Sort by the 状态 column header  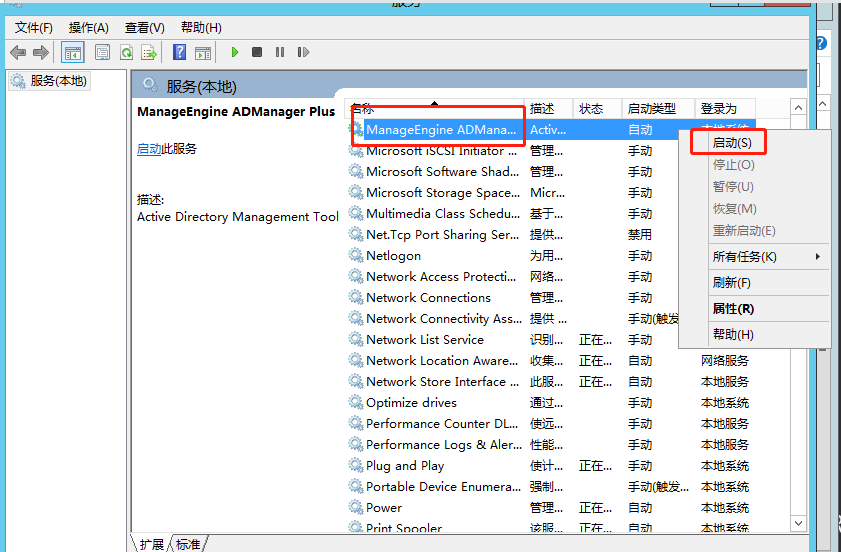tap(597, 109)
